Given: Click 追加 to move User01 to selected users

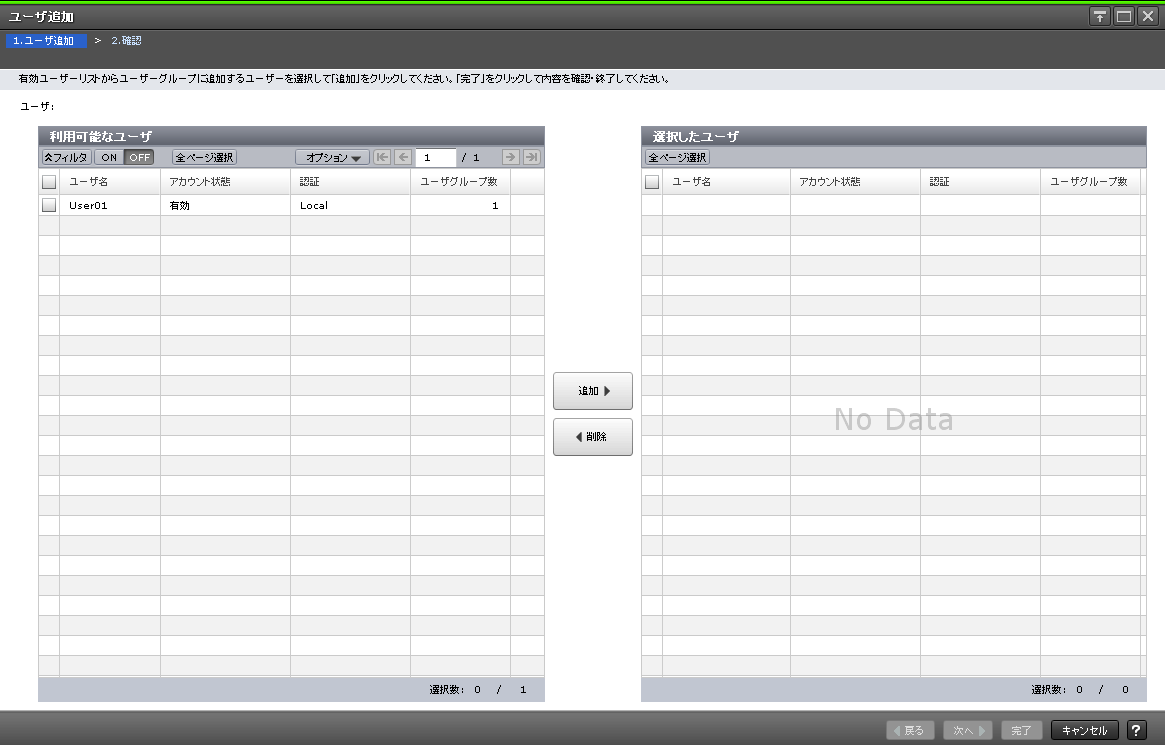Looking at the screenshot, I should [592, 391].
